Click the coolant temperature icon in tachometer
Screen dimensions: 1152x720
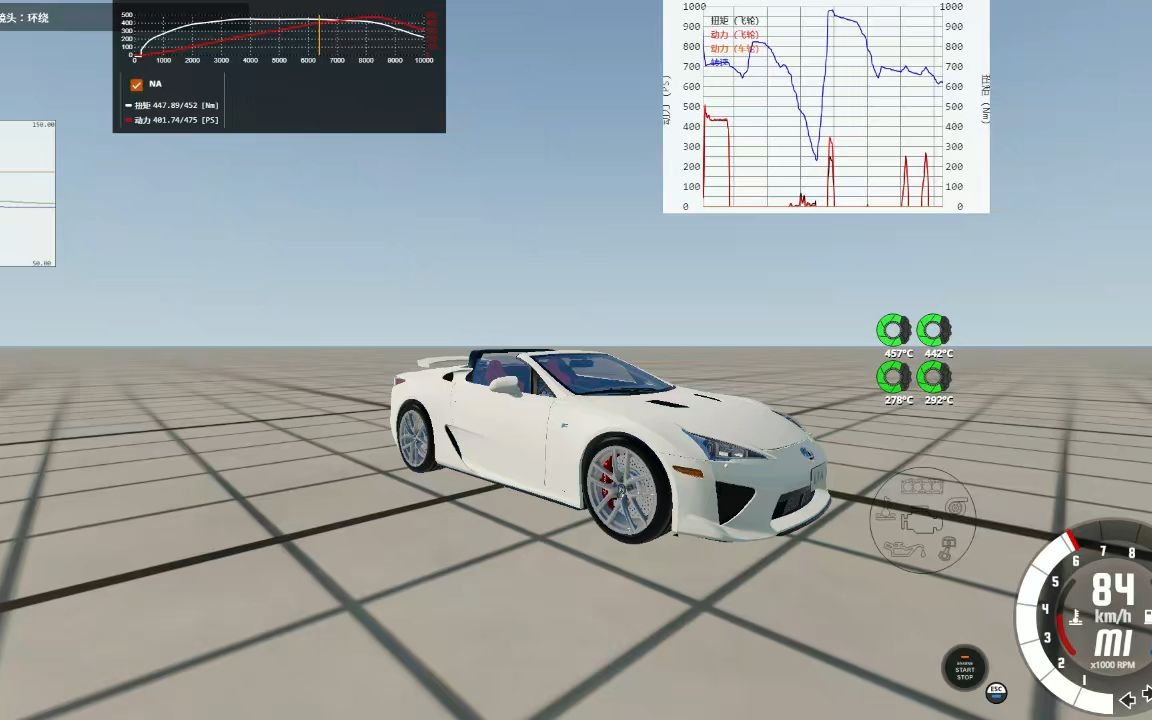point(1075,617)
